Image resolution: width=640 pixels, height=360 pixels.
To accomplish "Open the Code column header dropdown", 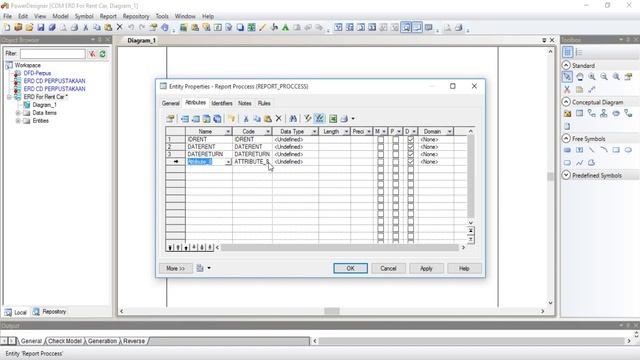I will pyautogui.click(x=268, y=131).
